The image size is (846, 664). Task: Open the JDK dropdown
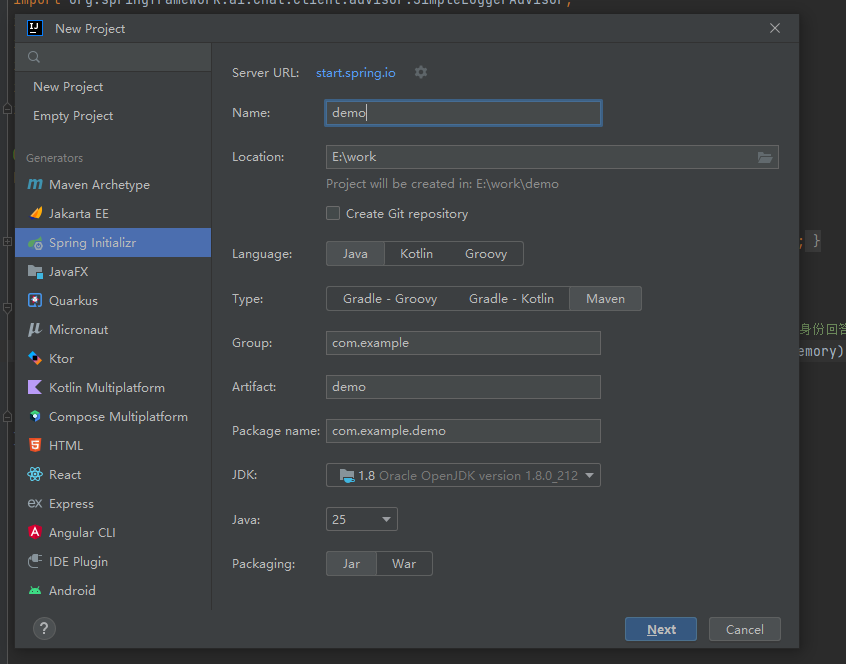(x=463, y=475)
